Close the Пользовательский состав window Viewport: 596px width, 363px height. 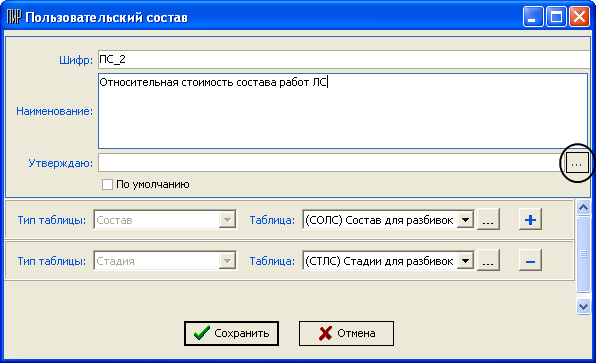point(579,17)
